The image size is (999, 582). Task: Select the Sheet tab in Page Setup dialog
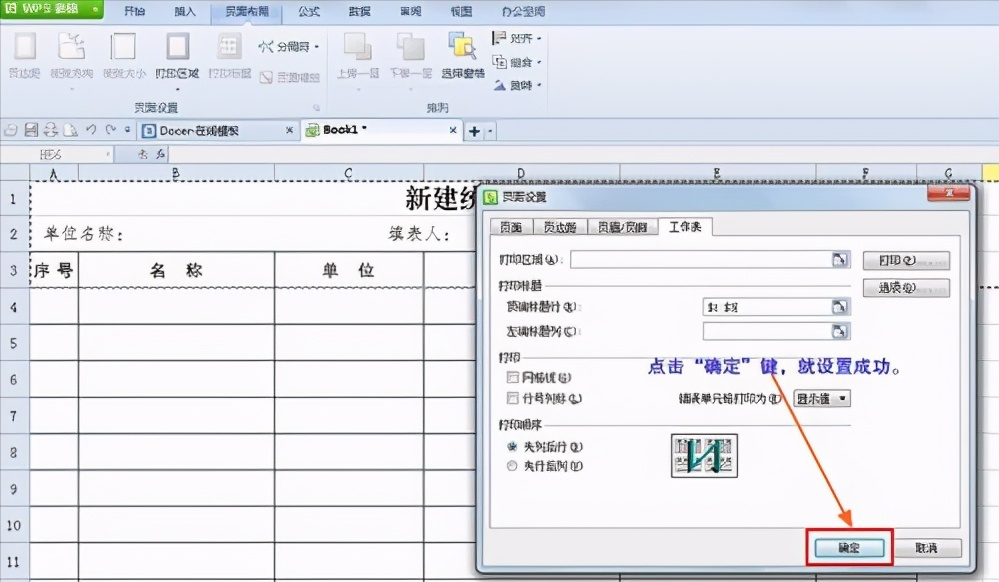coord(686,226)
